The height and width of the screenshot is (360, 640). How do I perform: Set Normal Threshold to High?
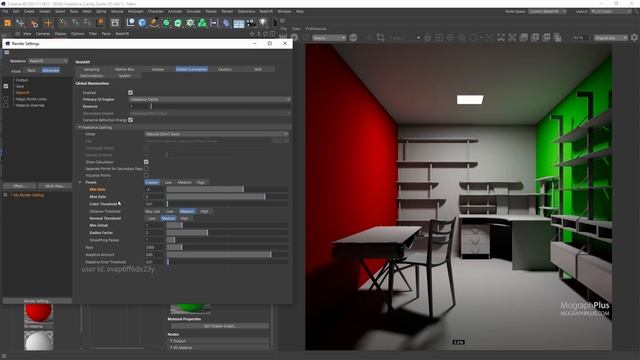(184, 218)
